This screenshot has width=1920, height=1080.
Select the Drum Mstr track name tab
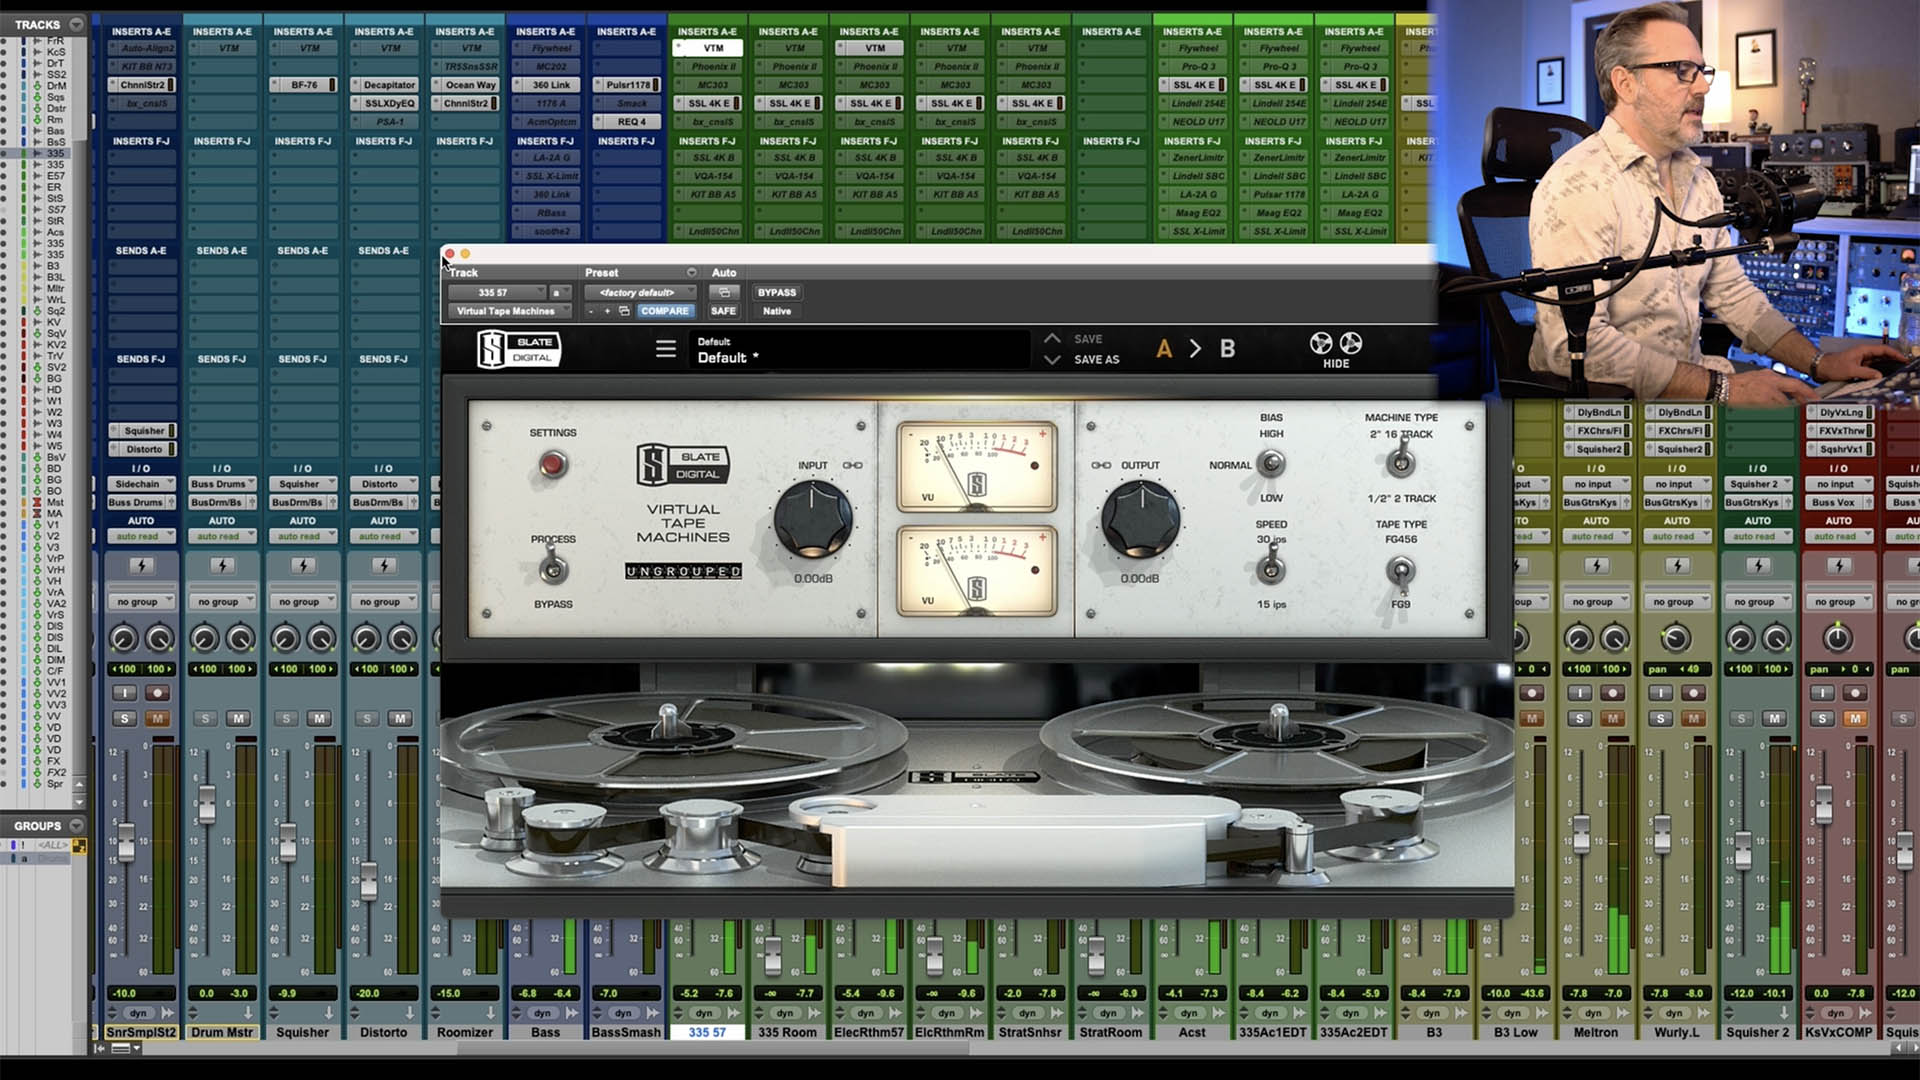[x=222, y=1032]
